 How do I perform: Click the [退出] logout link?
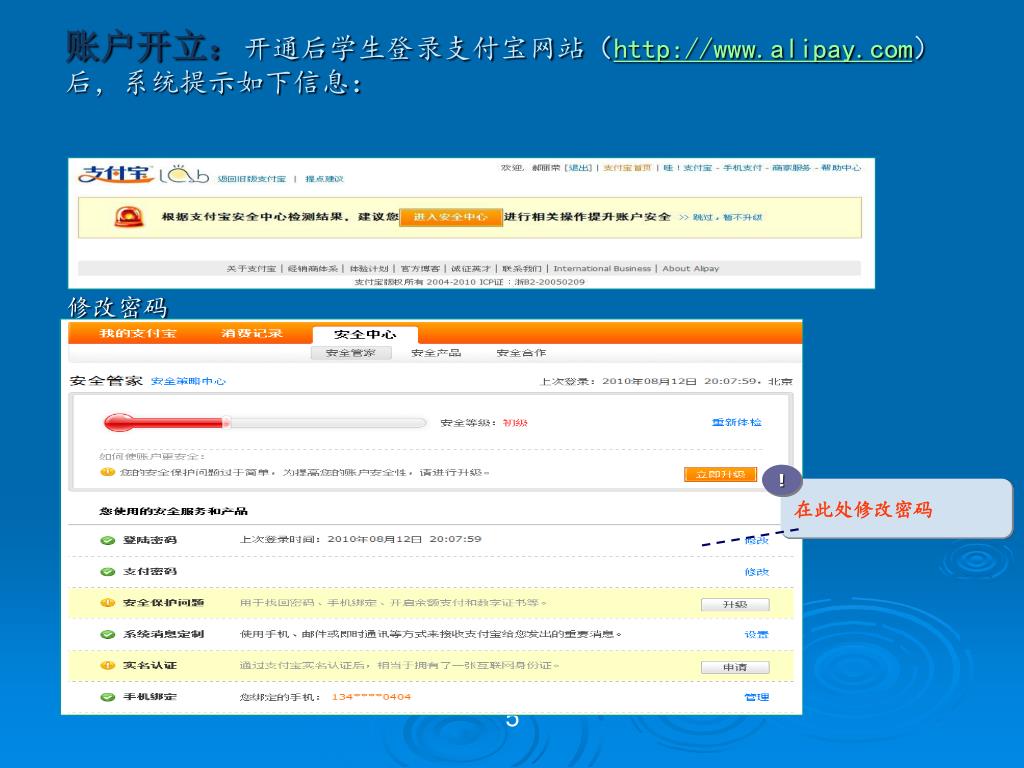click(x=579, y=168)
